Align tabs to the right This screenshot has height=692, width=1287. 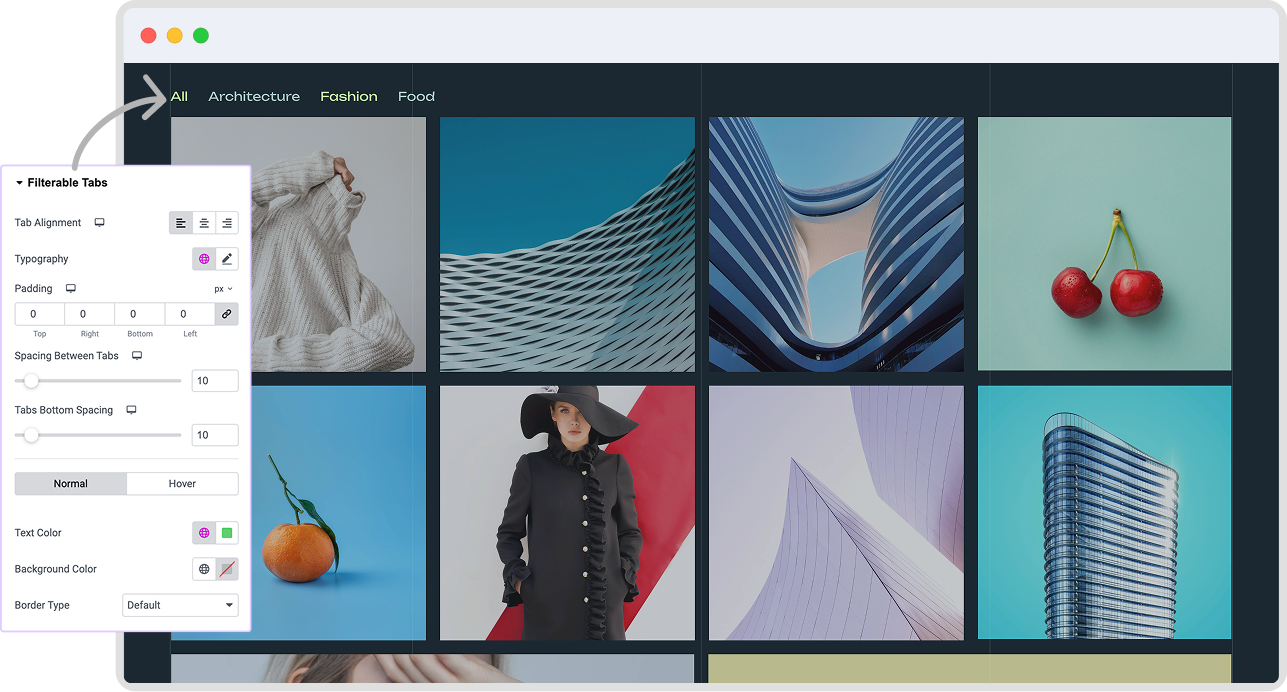click(x=227, y=223)
